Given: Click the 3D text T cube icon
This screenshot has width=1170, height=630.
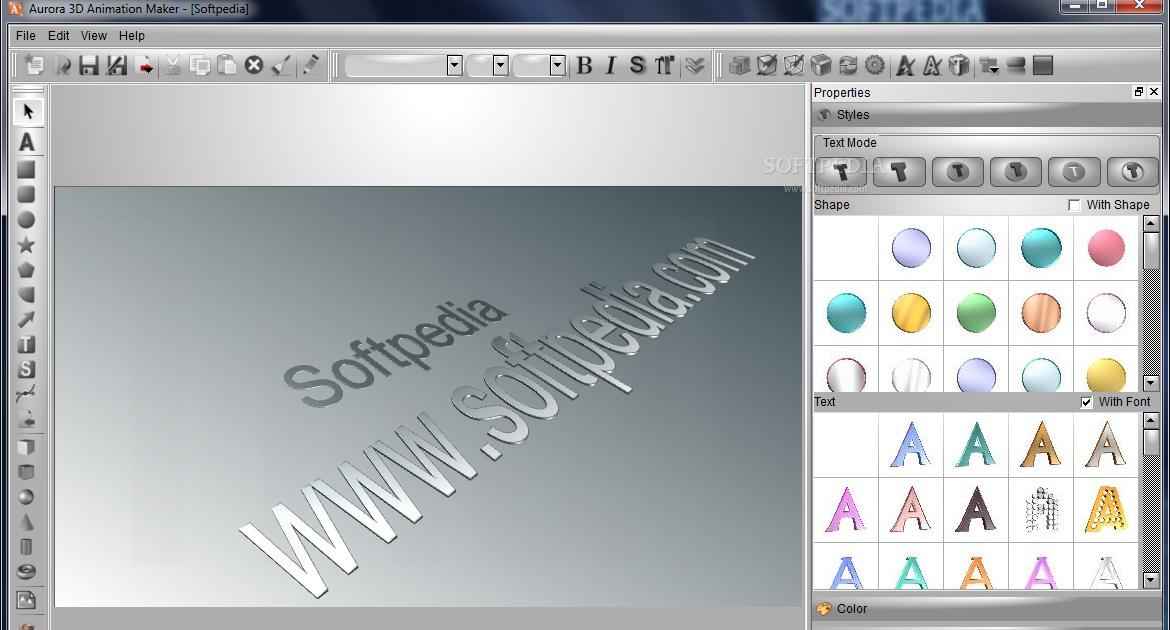Looking at the screenshot, I should point(960,66).
